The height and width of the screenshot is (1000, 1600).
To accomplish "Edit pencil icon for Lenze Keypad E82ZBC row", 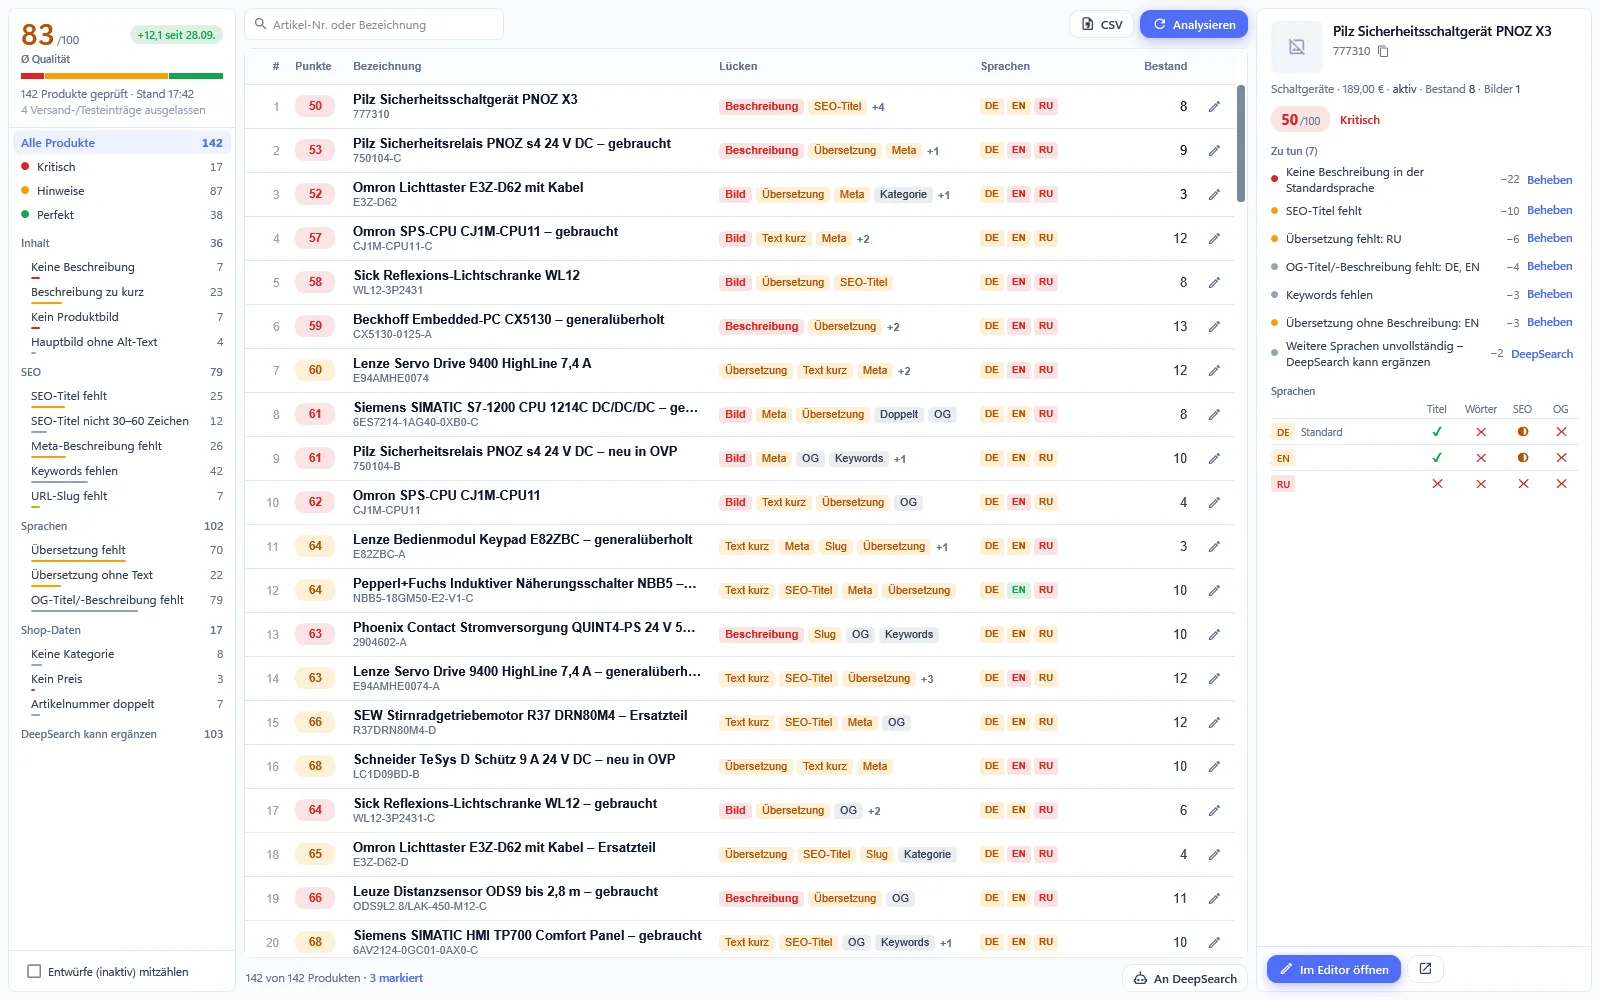I will (x=1214, y=546).
